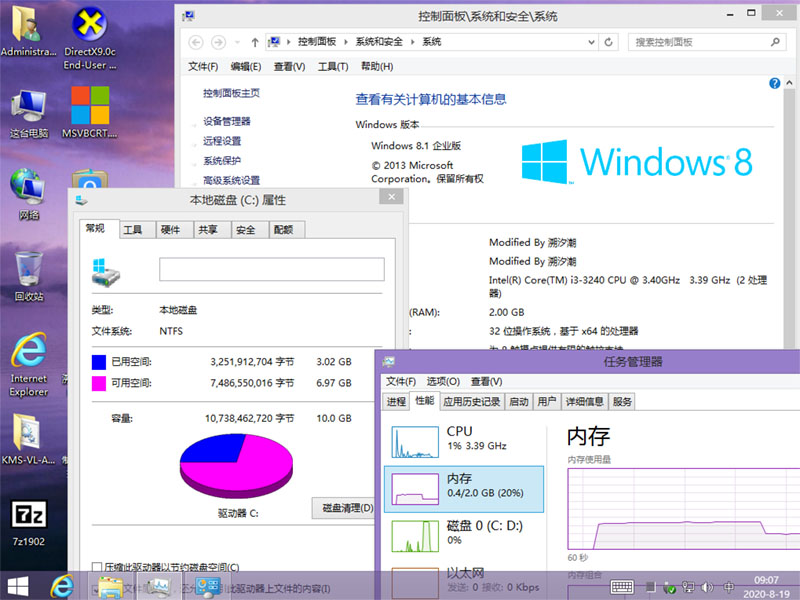Screen dimensions: 800x600
Task: Open the 回收站 recycle bin icon
Action: pyautogui.click(x=29, y=276)
